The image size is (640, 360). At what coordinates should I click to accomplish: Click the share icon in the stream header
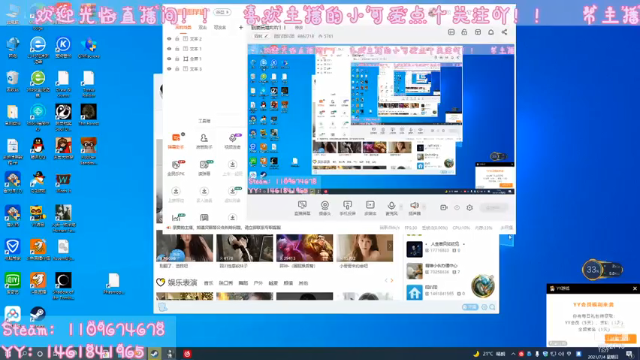point(504,32)
